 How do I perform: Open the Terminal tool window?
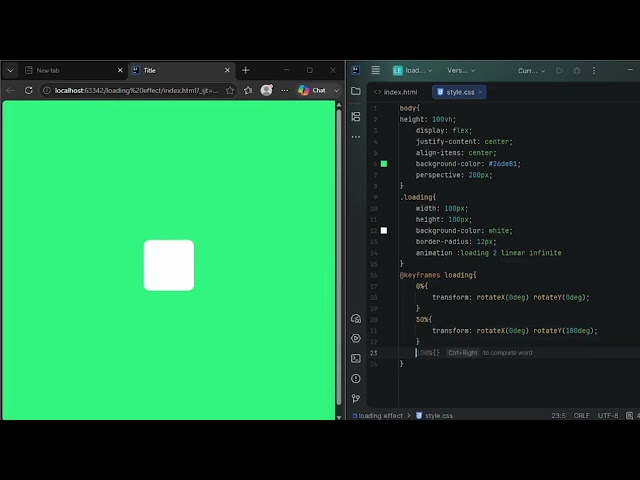(356, 358)
